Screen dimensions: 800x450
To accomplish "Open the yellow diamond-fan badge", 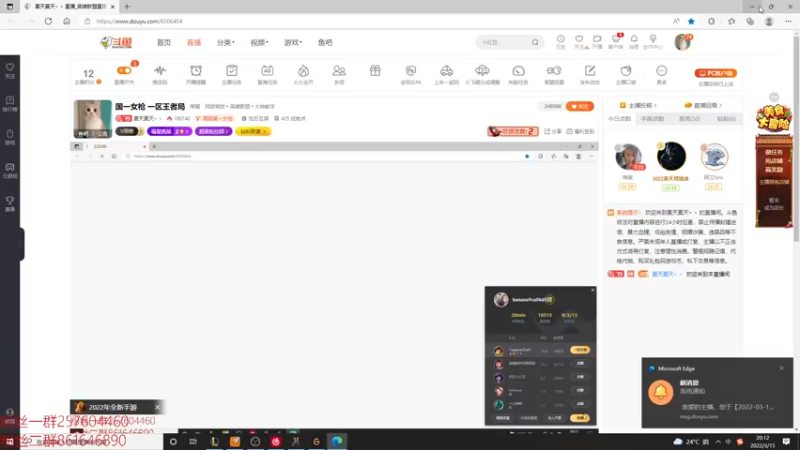I will [x=253, y=131].
